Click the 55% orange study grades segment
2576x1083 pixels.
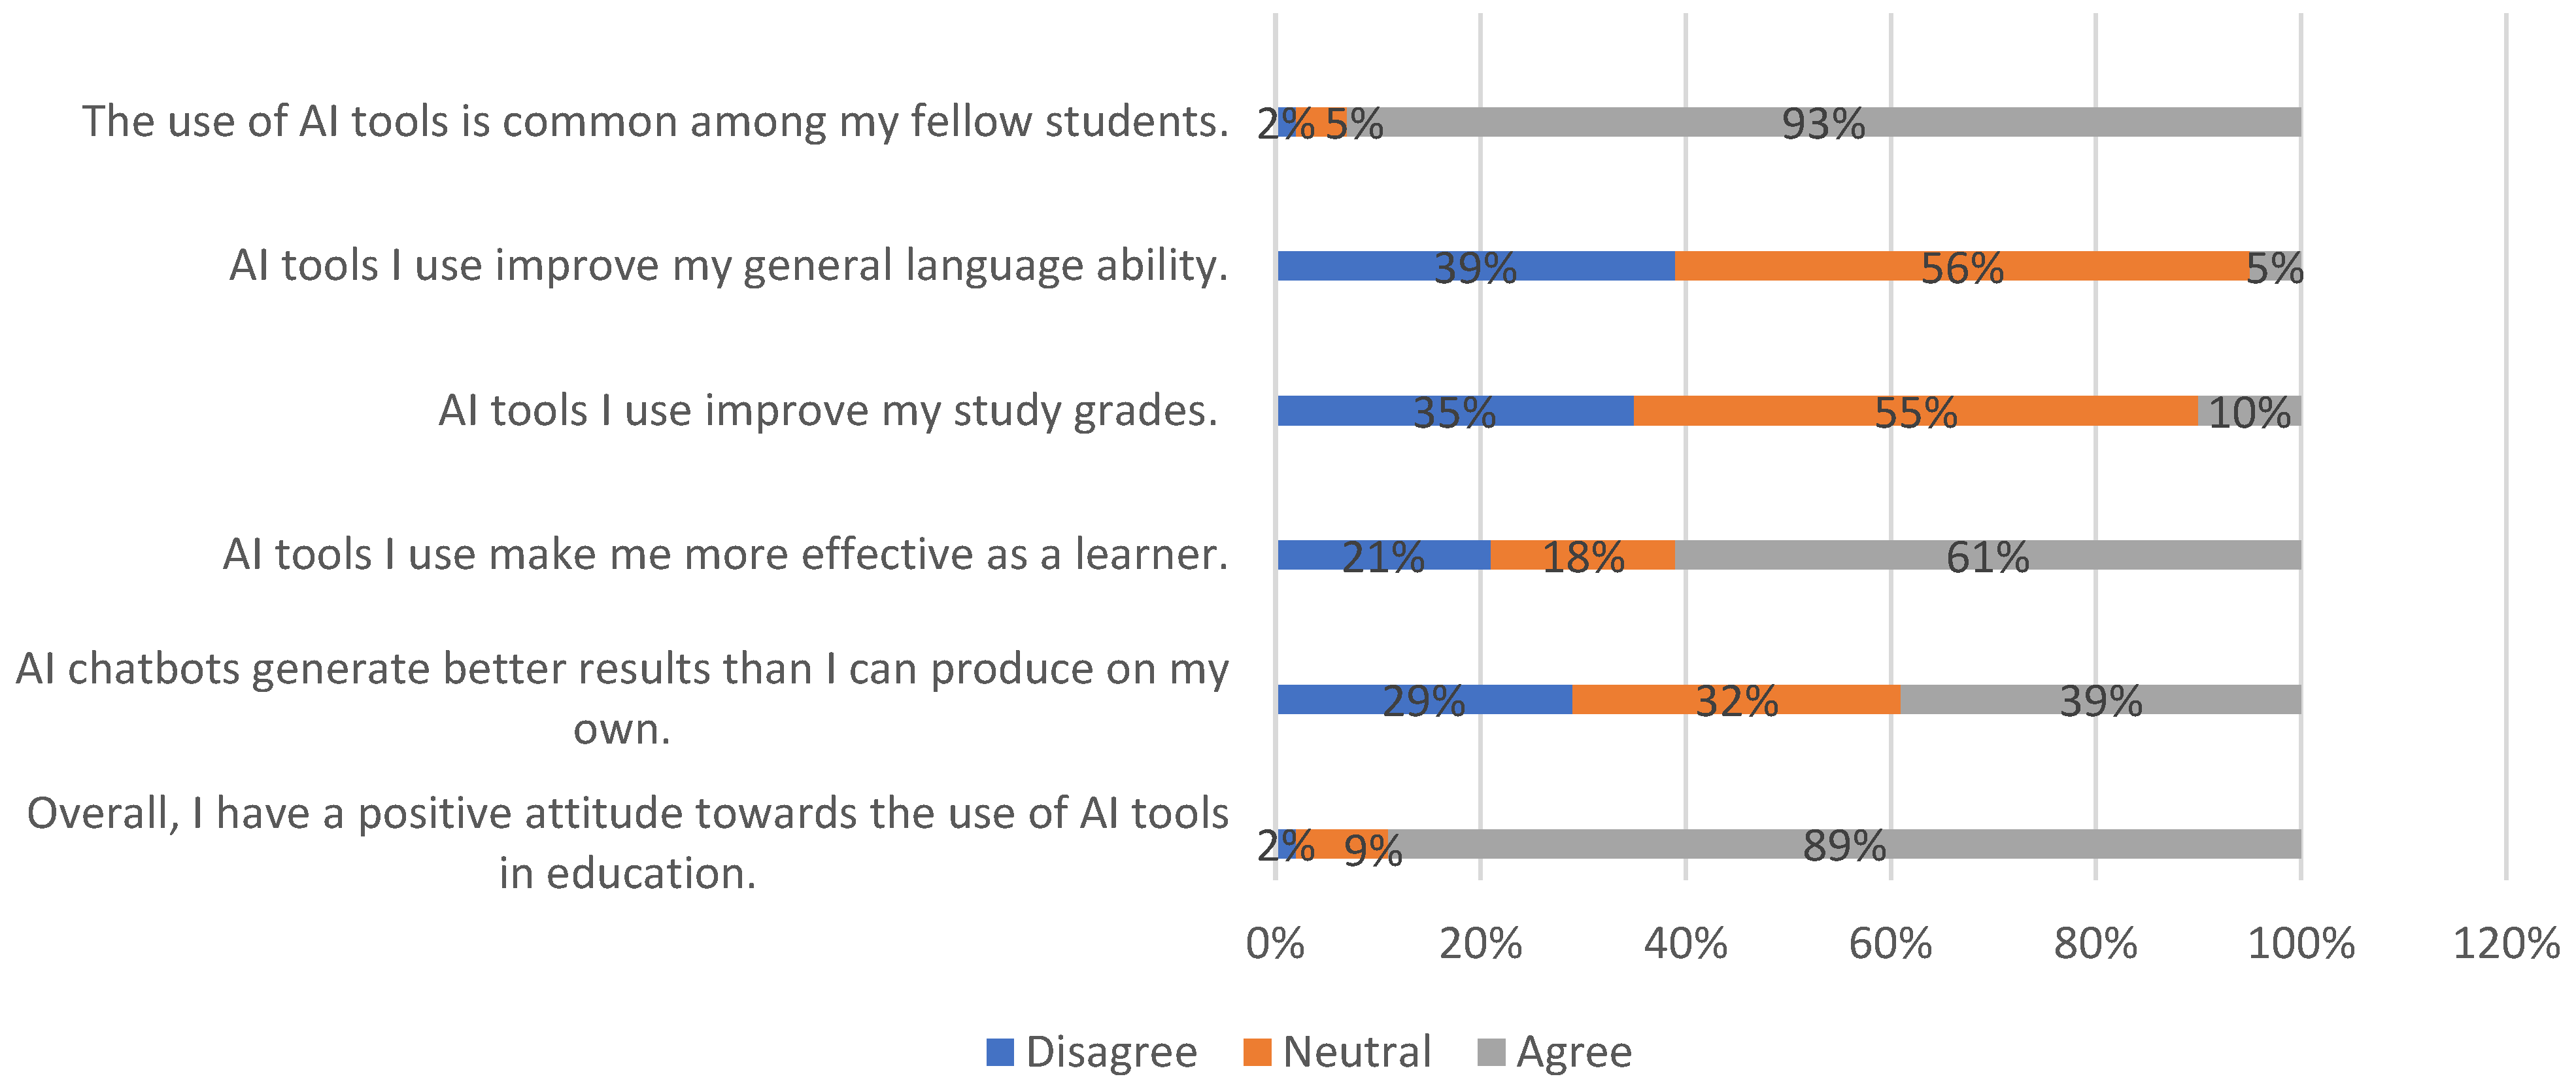click(x=1914, y=411)
